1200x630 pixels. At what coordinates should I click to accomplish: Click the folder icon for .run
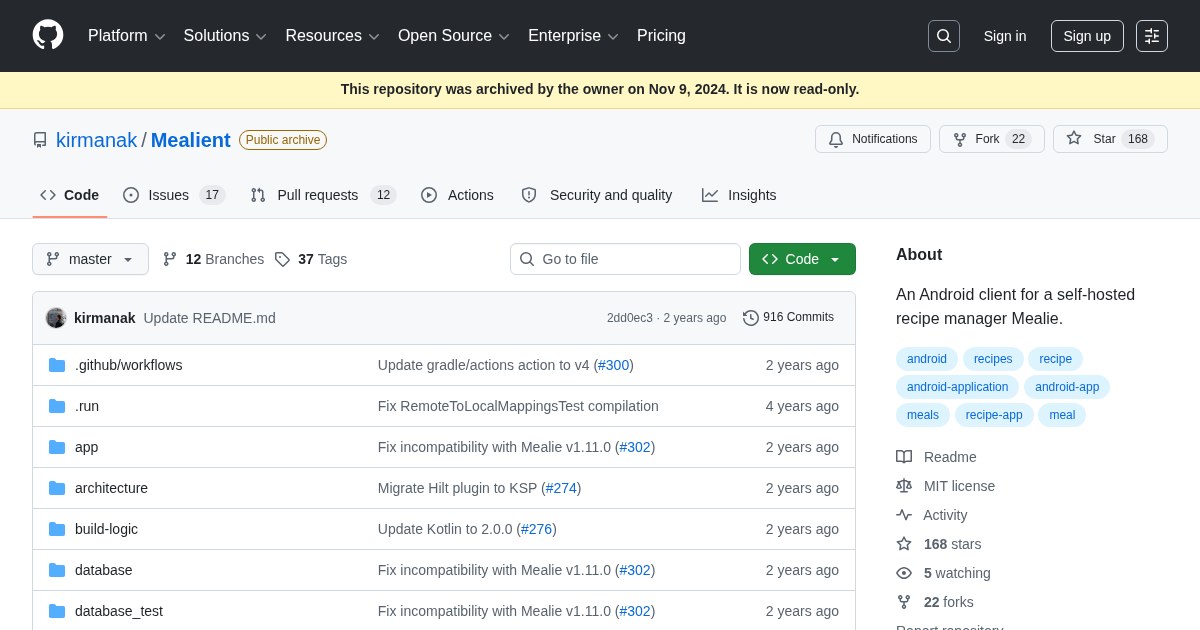pos(57,406)
